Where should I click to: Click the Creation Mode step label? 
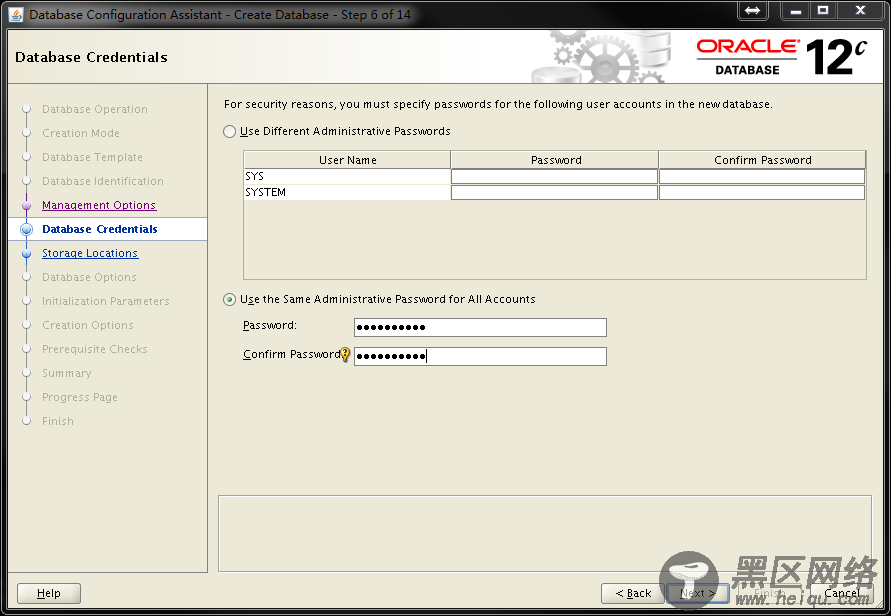pyautogui.click(x=81, y=133)
